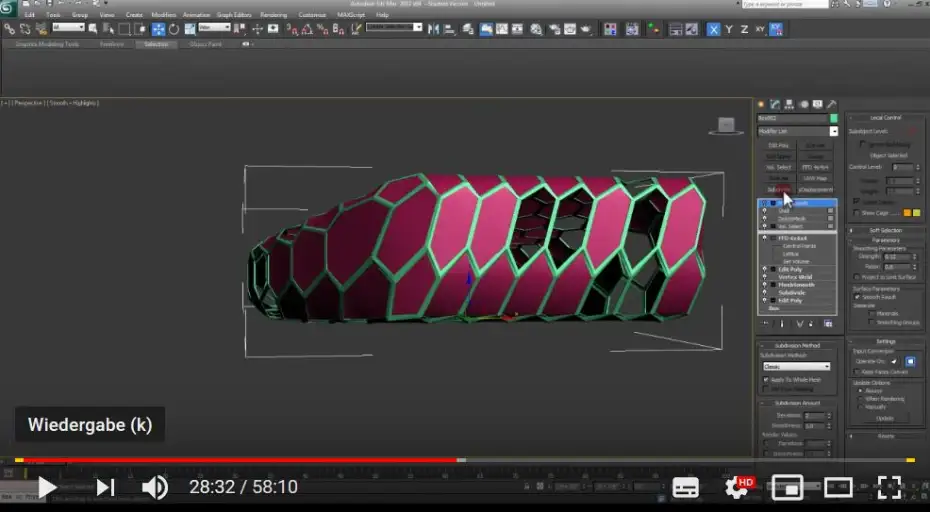Open the Subdivision Method dropdown

tap(796, 367)
